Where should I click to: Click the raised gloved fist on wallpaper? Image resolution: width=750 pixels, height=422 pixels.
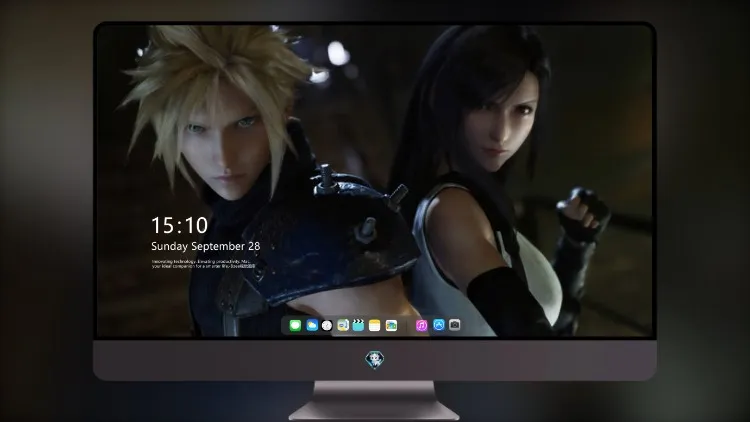[583, 213]
